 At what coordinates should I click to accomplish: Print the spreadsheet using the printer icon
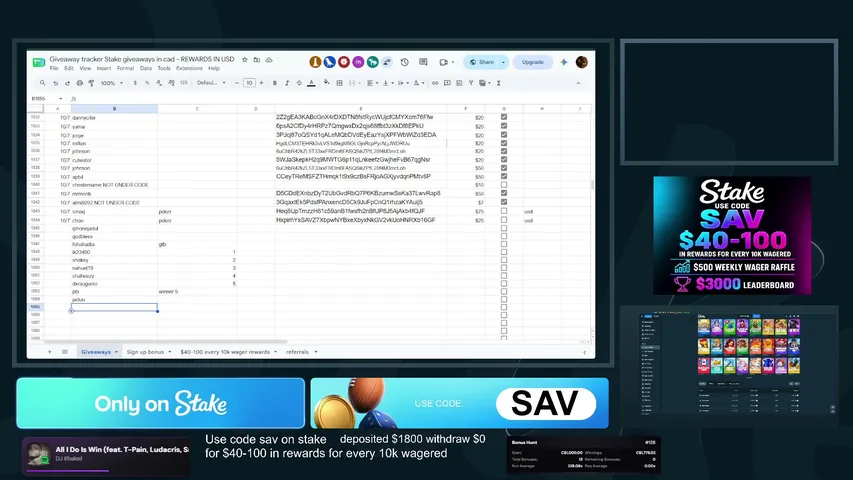click(79, 83)
